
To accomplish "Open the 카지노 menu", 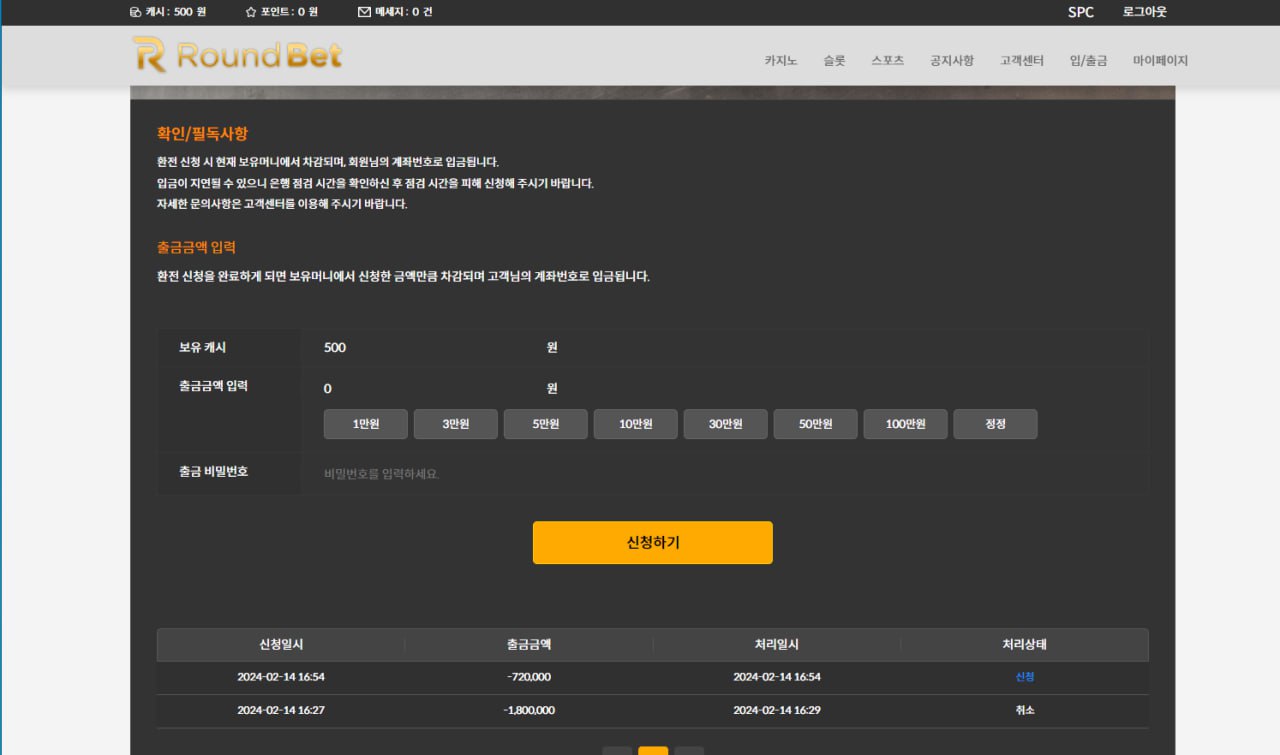I will 781,60.
